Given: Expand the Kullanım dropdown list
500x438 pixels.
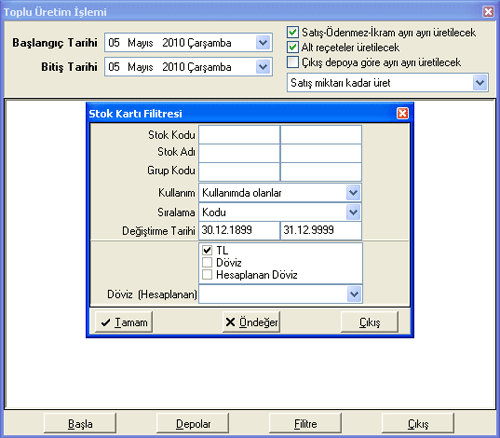Looking at the screenshot, I should 353,193.
